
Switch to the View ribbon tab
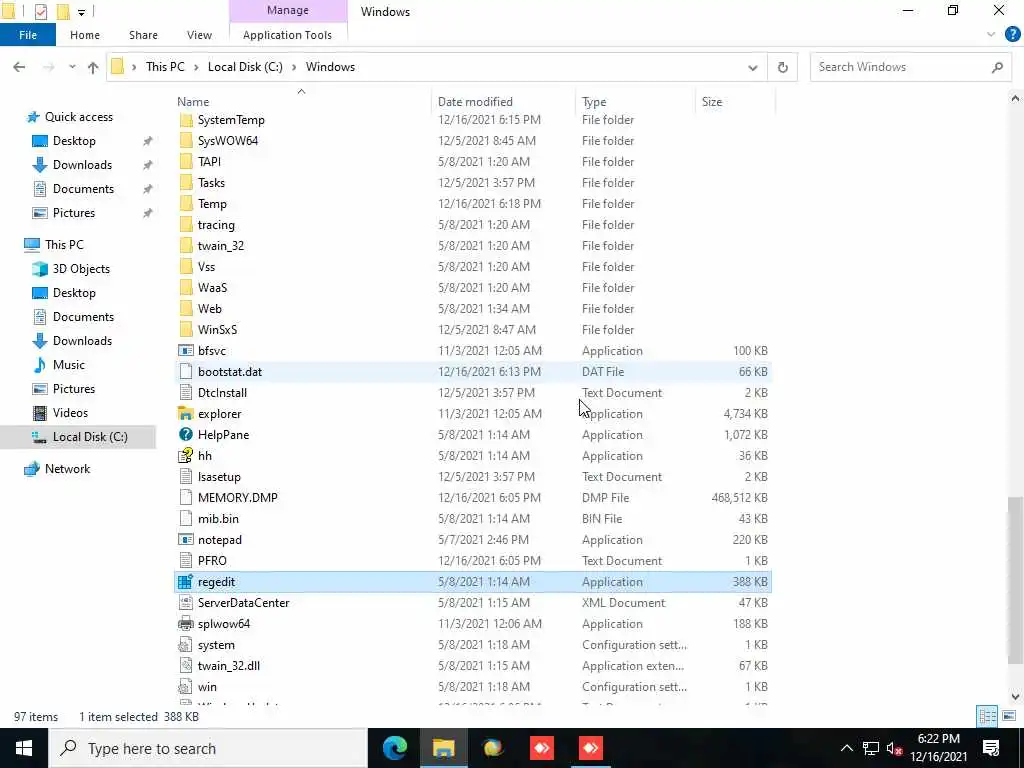(199, 35)
